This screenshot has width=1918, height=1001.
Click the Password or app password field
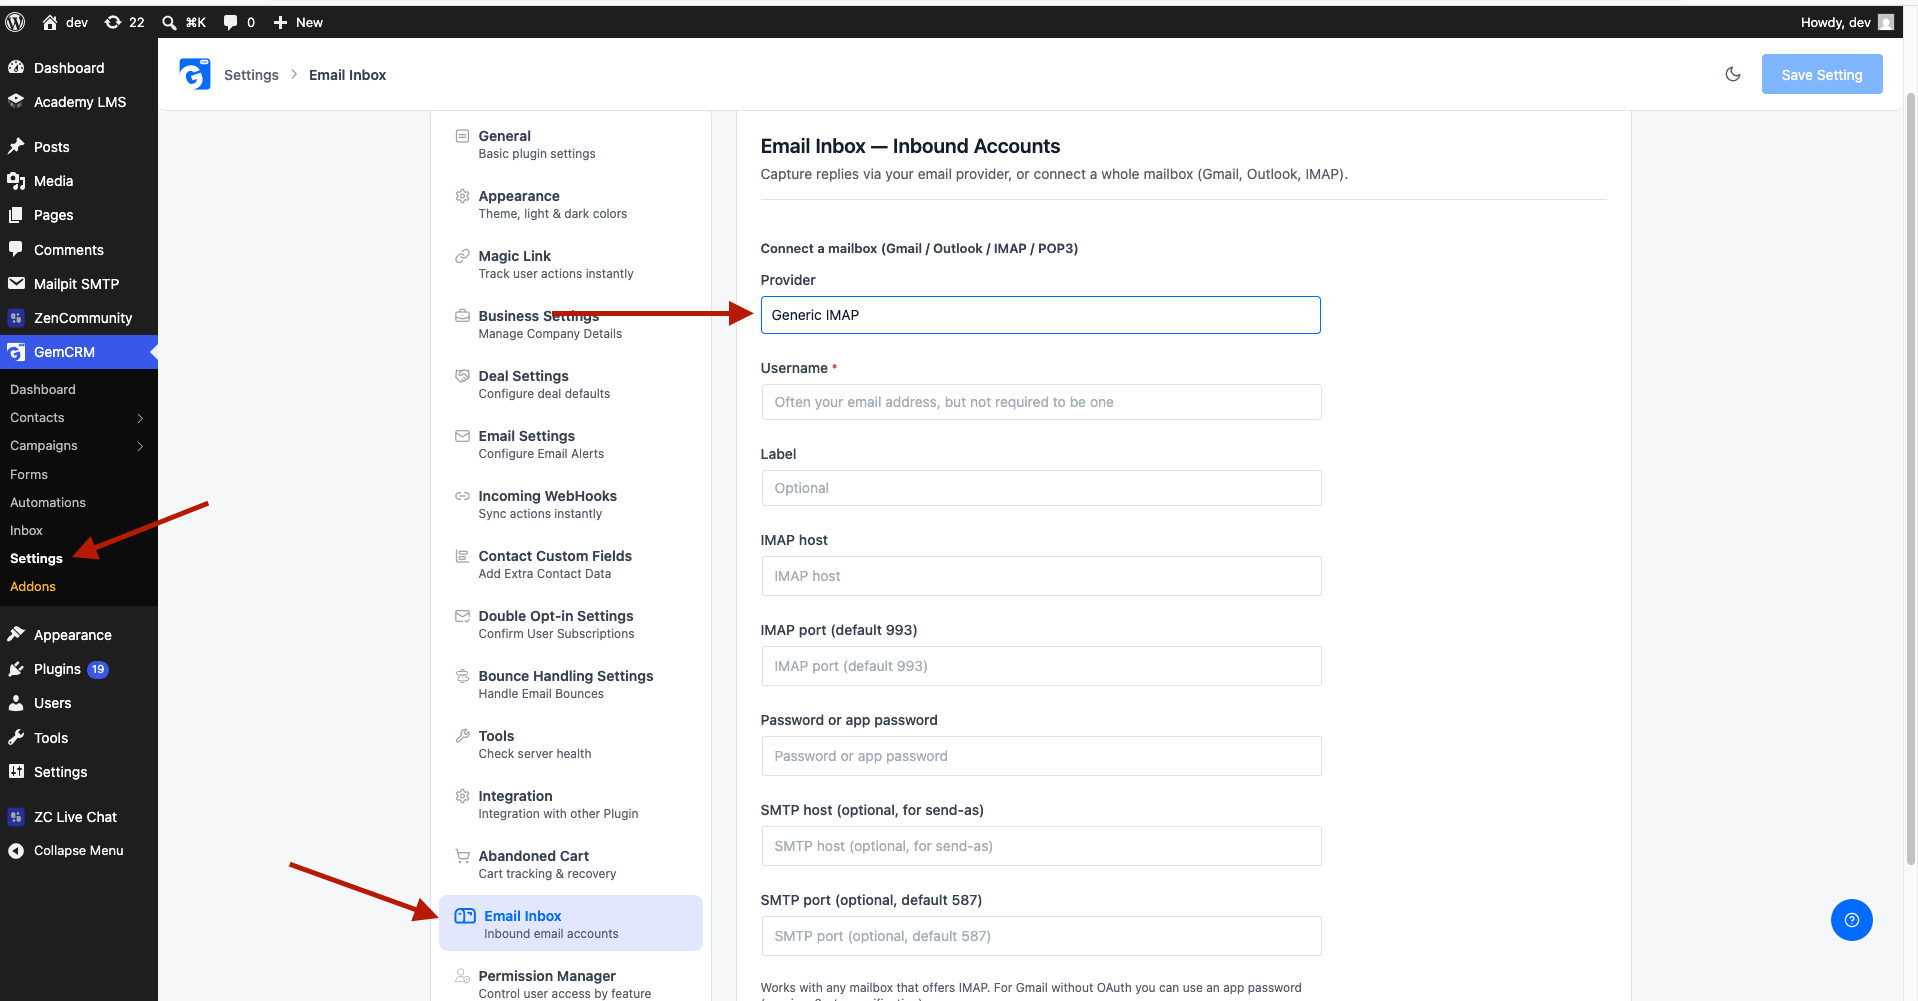1040,756
